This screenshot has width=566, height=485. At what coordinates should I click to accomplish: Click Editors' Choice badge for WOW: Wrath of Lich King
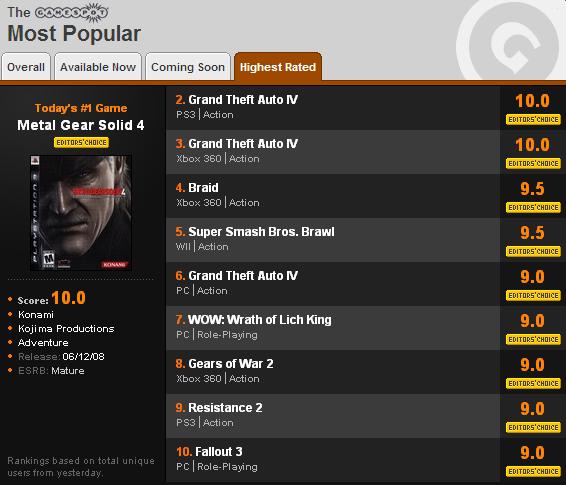coord(533,339)
